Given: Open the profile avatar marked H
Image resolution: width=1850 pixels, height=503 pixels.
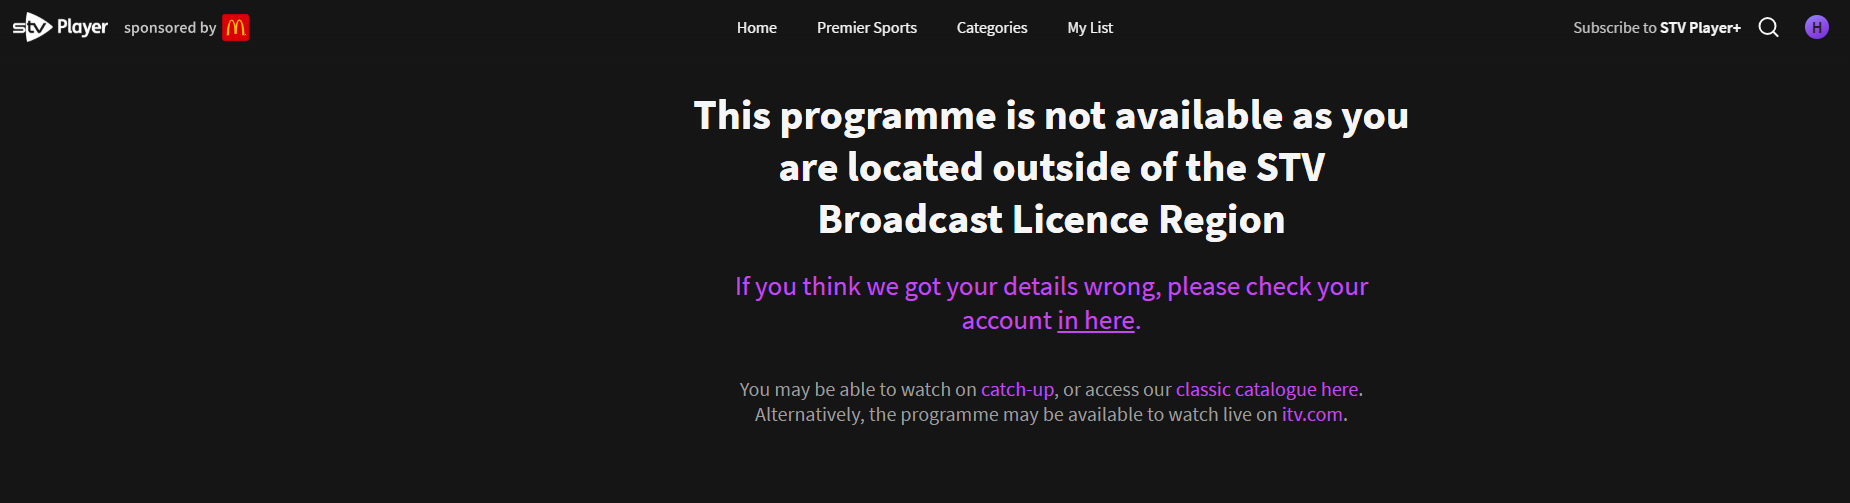Looking at the screenshot, I should (1817, 27).
